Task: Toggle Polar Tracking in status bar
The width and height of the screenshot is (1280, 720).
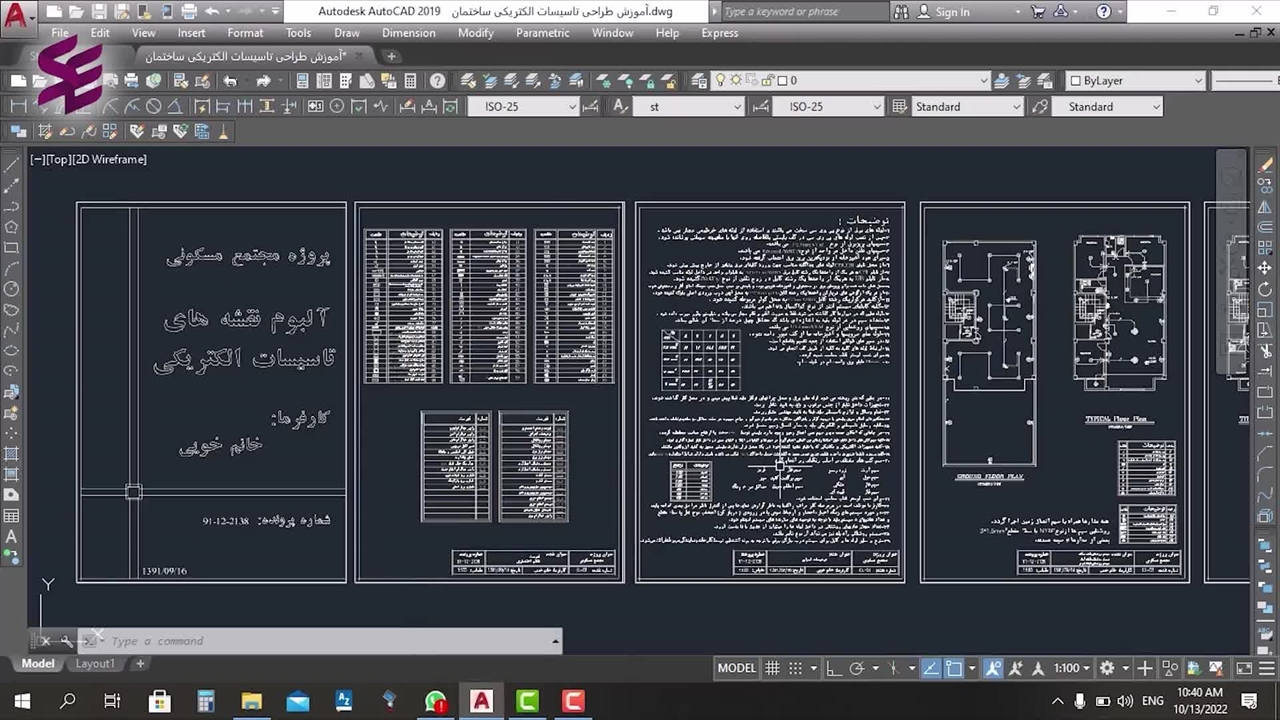Action: point(857,668)
